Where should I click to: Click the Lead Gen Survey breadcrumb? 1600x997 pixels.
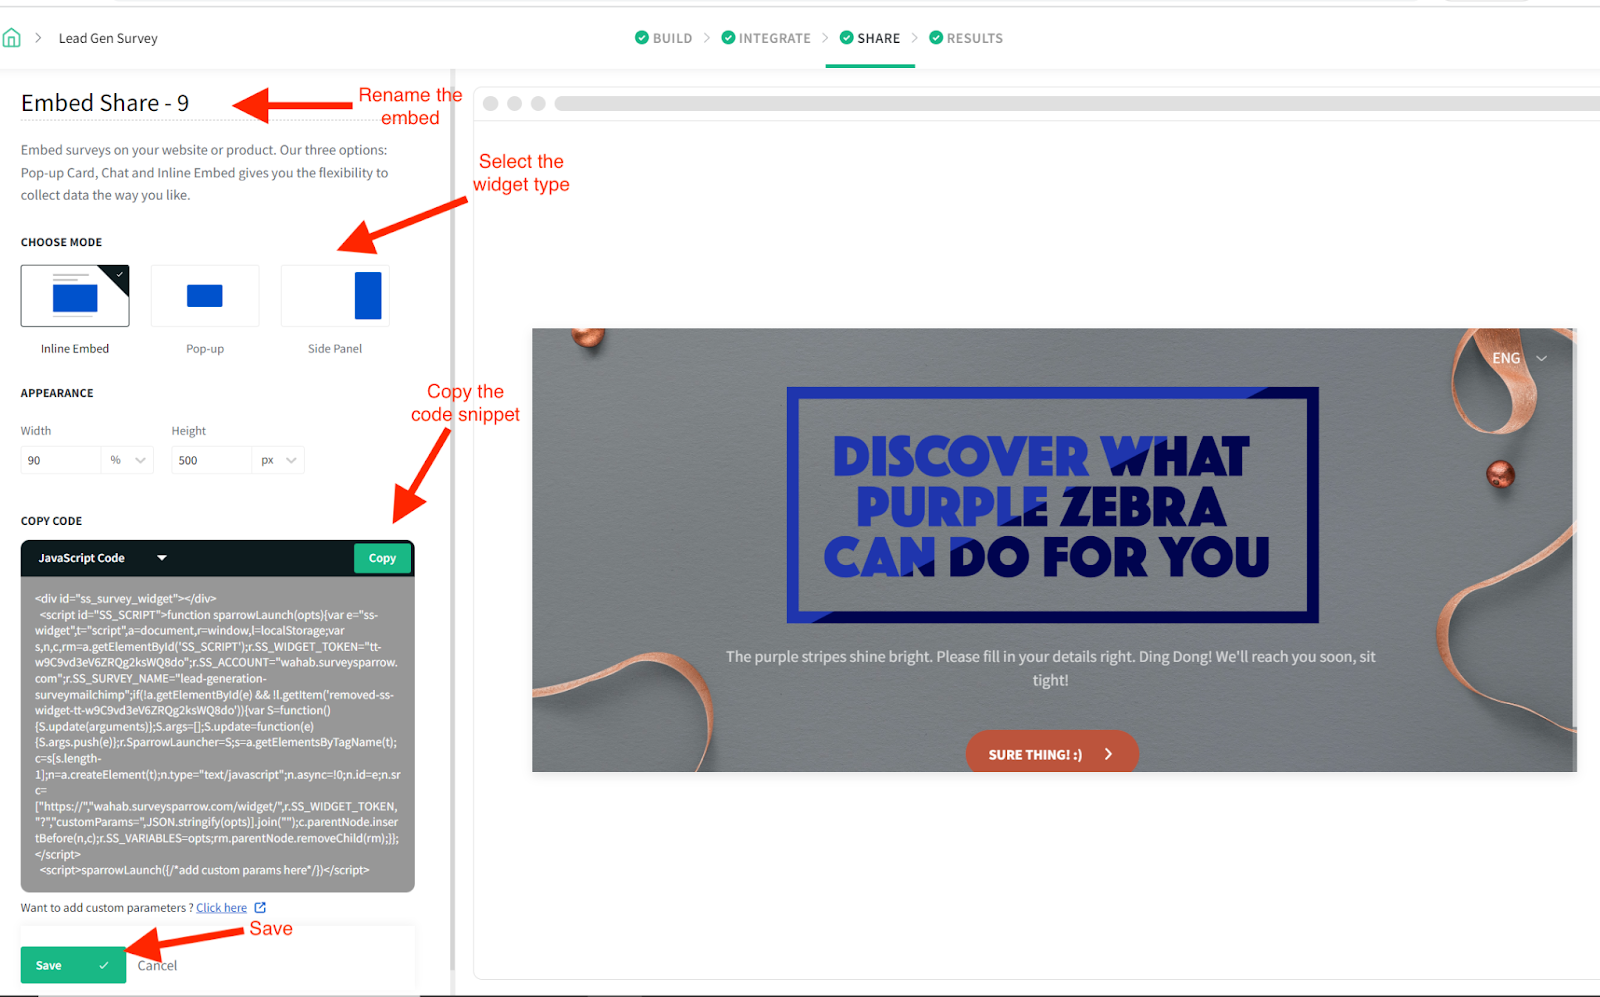pos(108,38)
